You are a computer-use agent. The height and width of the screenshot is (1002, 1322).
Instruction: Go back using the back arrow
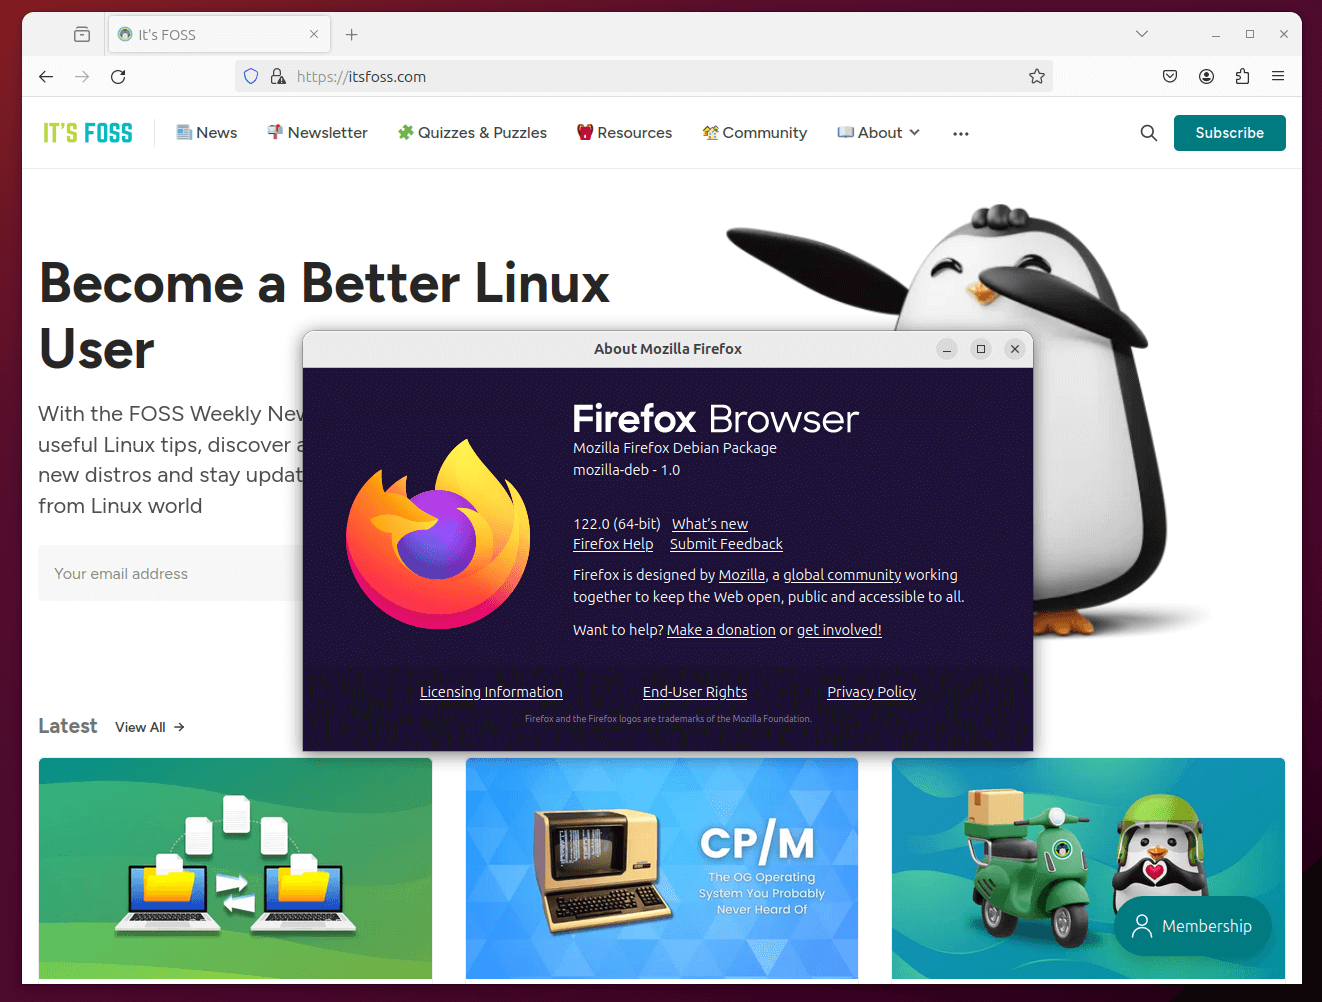coord(45,76)
